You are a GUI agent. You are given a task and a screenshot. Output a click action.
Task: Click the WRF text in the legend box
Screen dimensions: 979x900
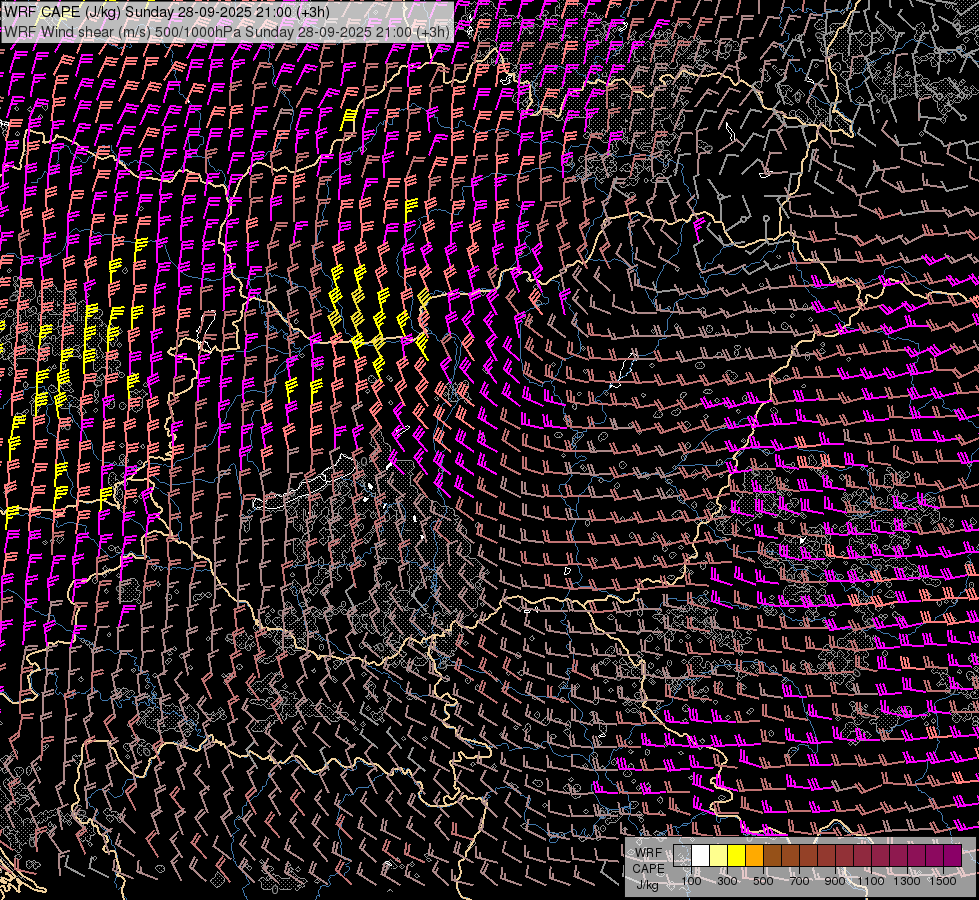tap(648, 852)
